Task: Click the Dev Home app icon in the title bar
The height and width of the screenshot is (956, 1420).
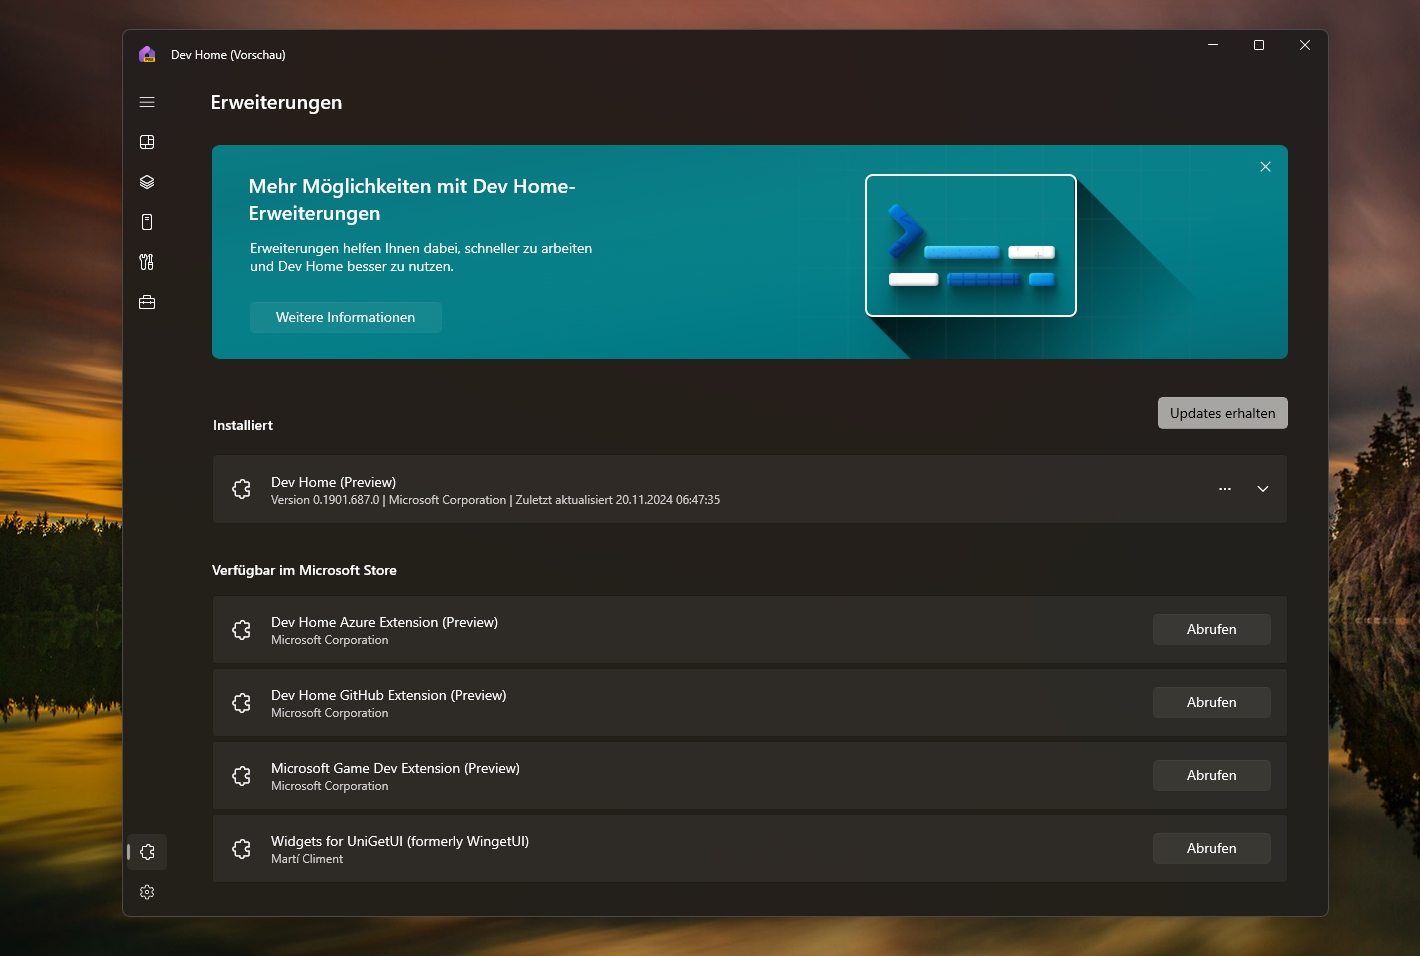Action: click(147, 54)
